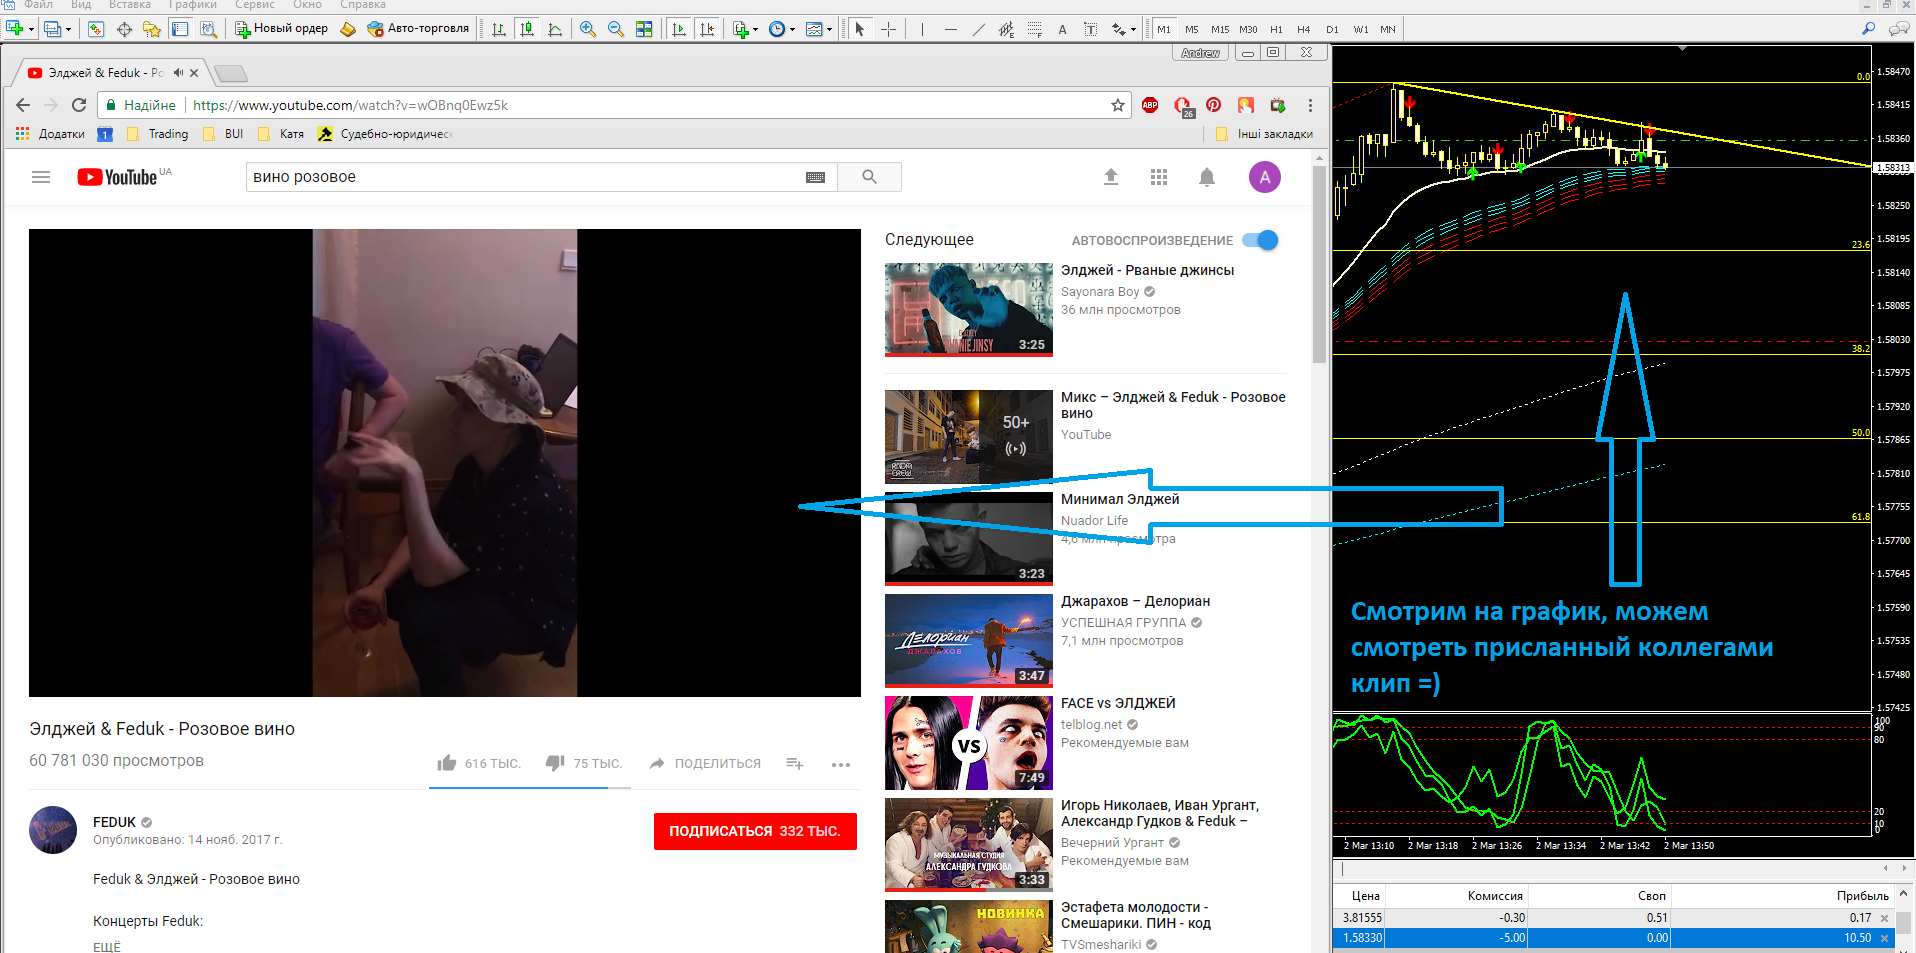Click the ПОДПИСАТЬСЯ subscribe button
The image size is (1916, 953).
point(755,831)
